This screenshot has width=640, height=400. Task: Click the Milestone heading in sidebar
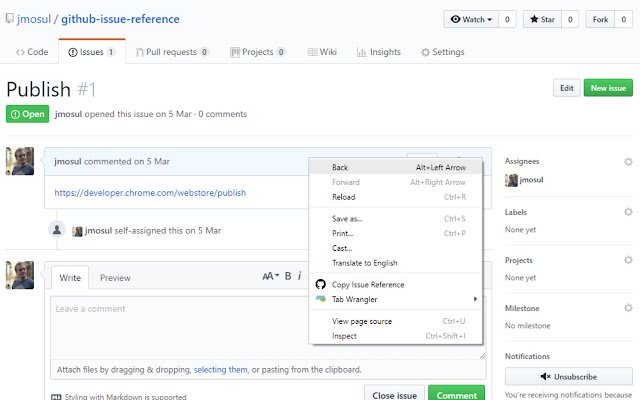click(522, 308)
